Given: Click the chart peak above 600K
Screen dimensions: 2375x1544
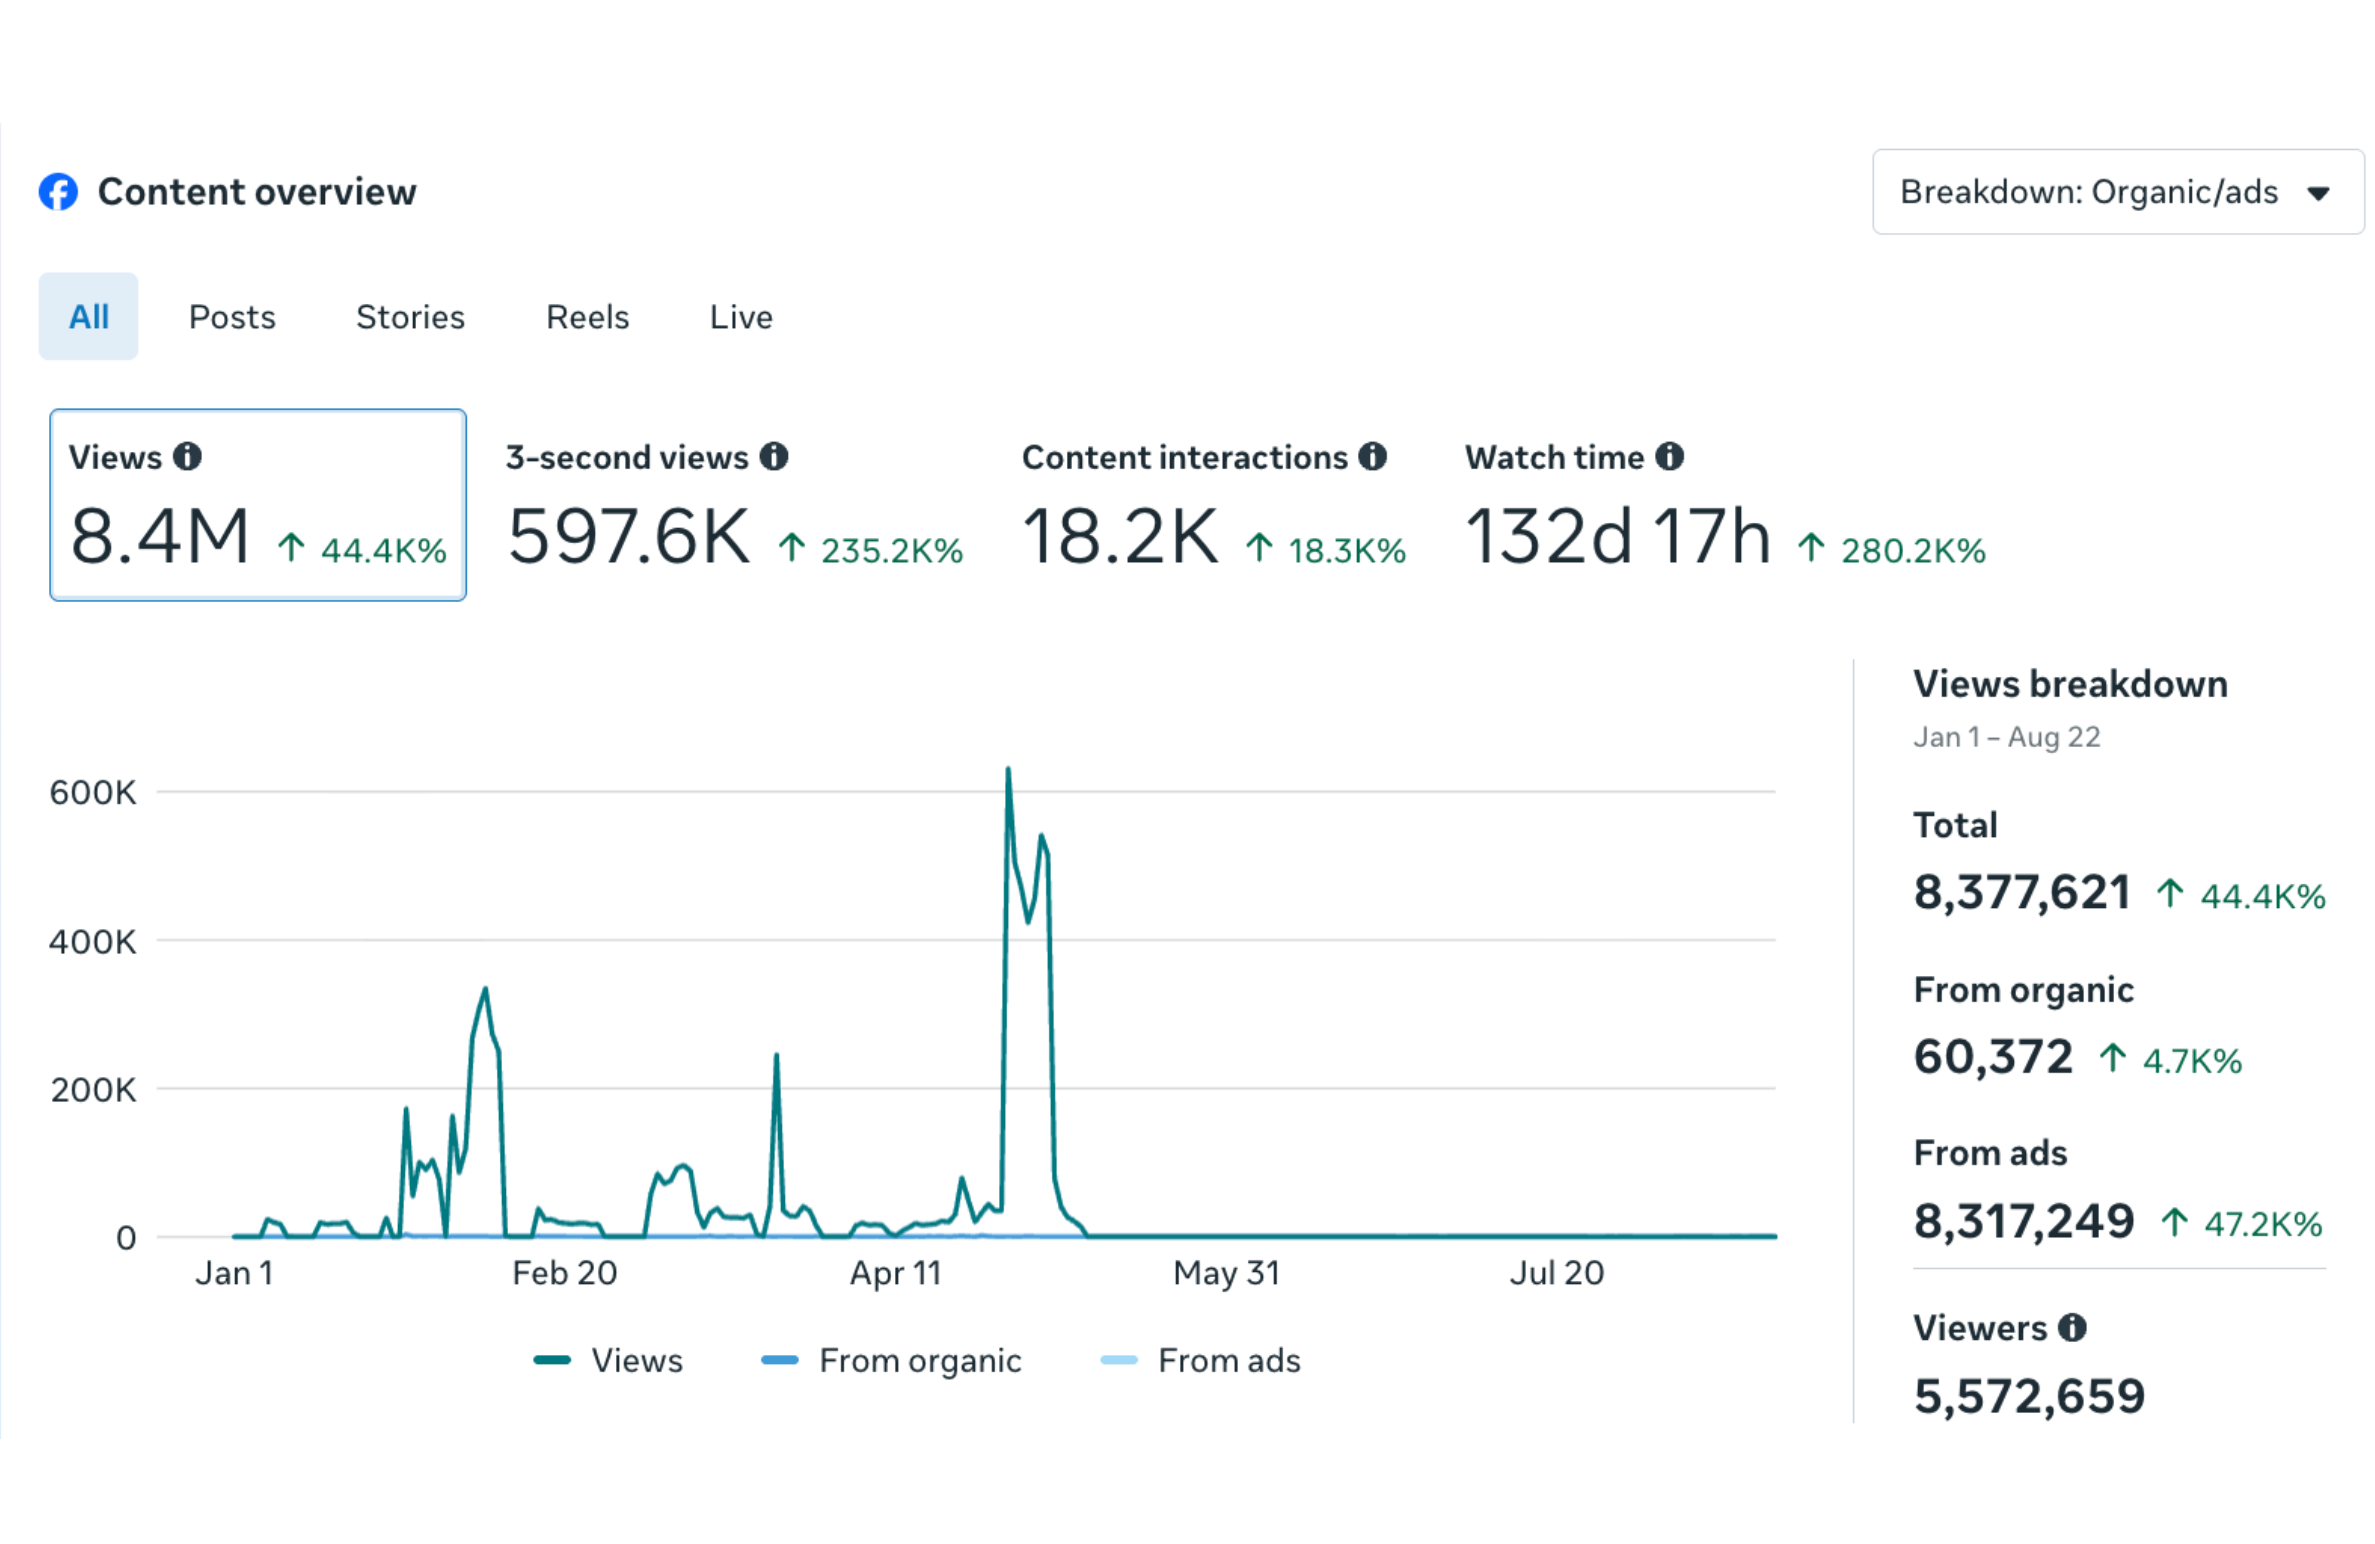Looking at the screenshot, I should 1008,770.
